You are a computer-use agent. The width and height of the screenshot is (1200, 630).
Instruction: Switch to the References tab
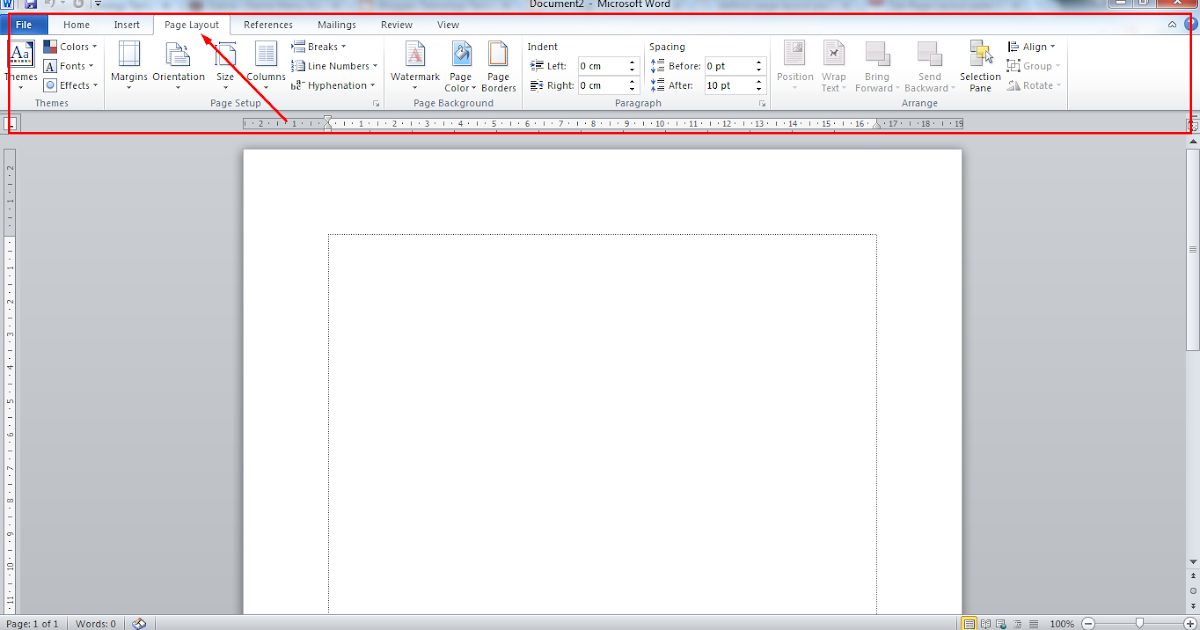pyautogui.click(x=267, y=24)
